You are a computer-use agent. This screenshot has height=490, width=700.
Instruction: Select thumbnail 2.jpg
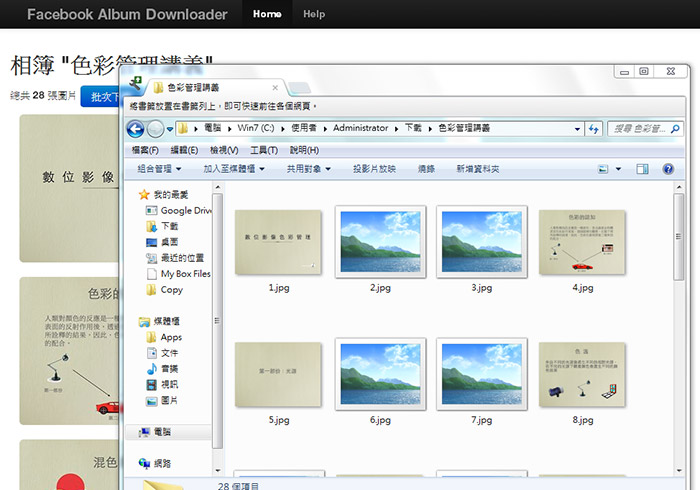coord(380,241)
